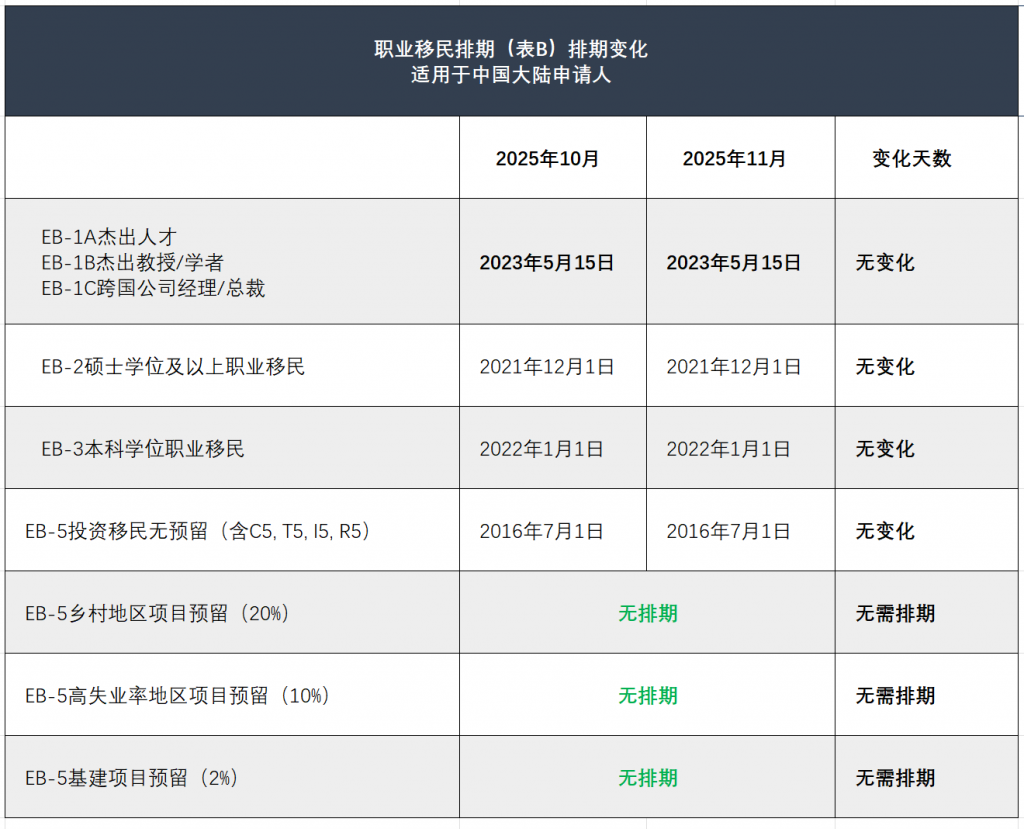Click 无变化 in the EB-5 无预留 row
The height and width of the screenshot is (829, 1024).
885,531
